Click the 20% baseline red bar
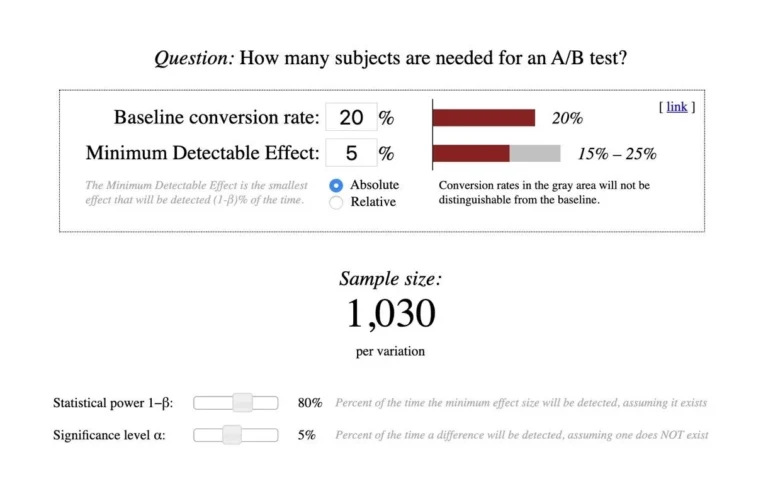 (484, 117)
